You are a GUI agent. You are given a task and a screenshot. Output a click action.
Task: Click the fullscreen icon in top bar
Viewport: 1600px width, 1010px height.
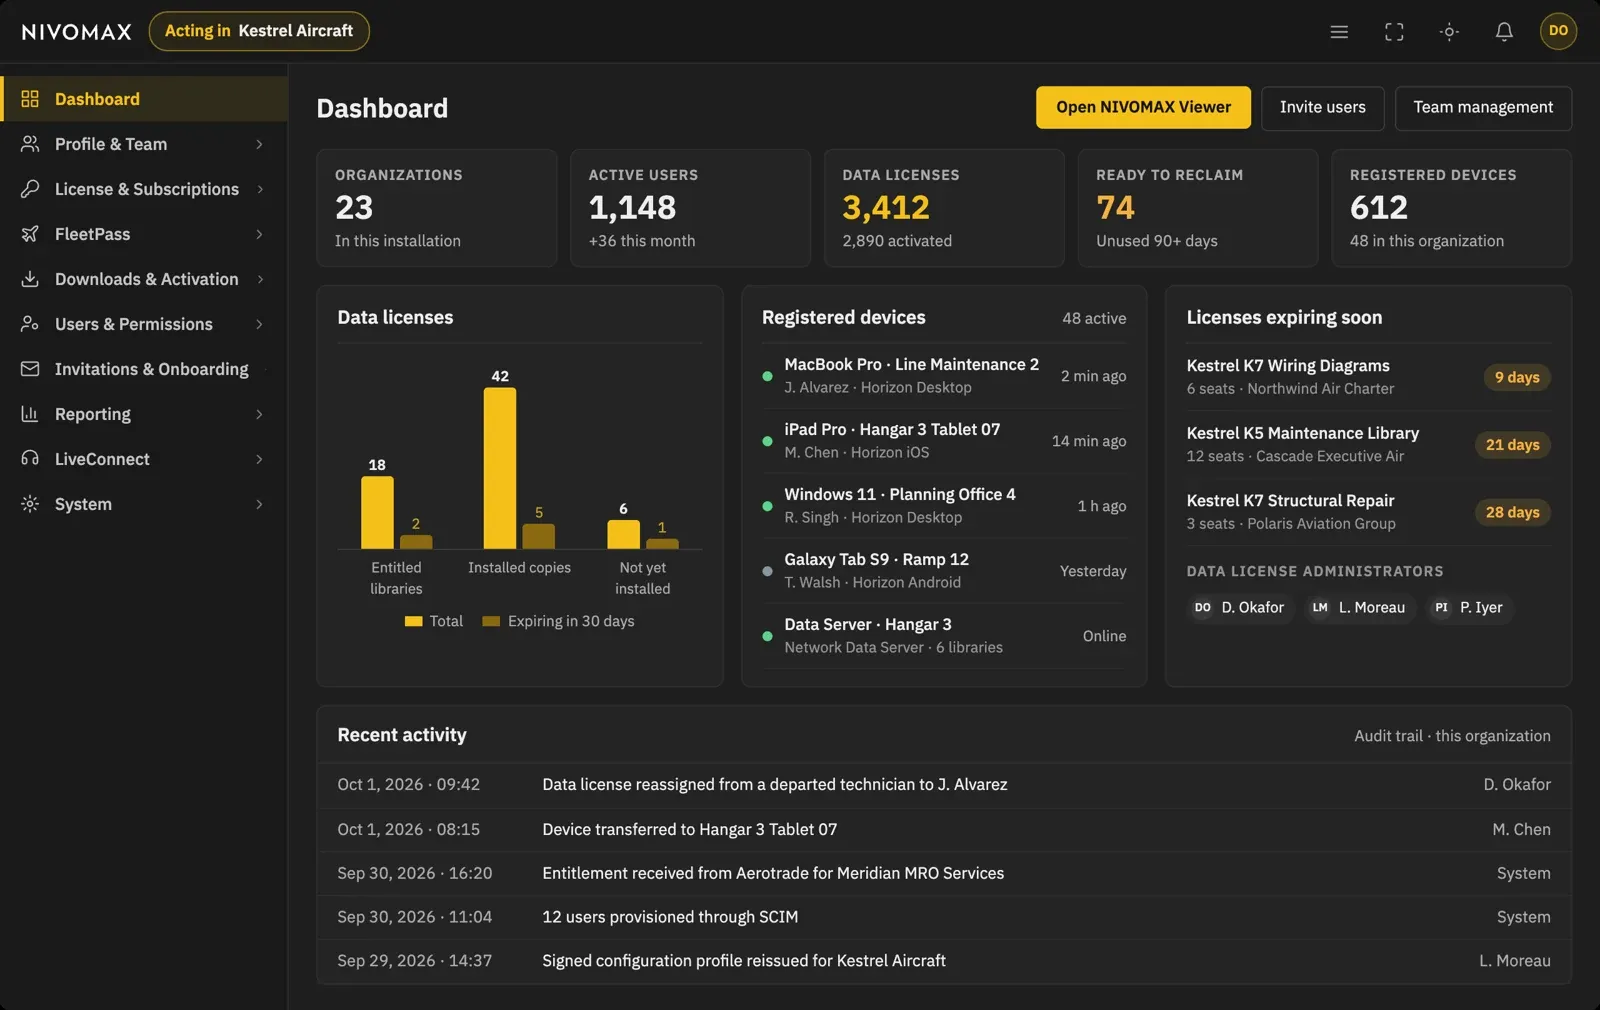(x=1394, y=31)
